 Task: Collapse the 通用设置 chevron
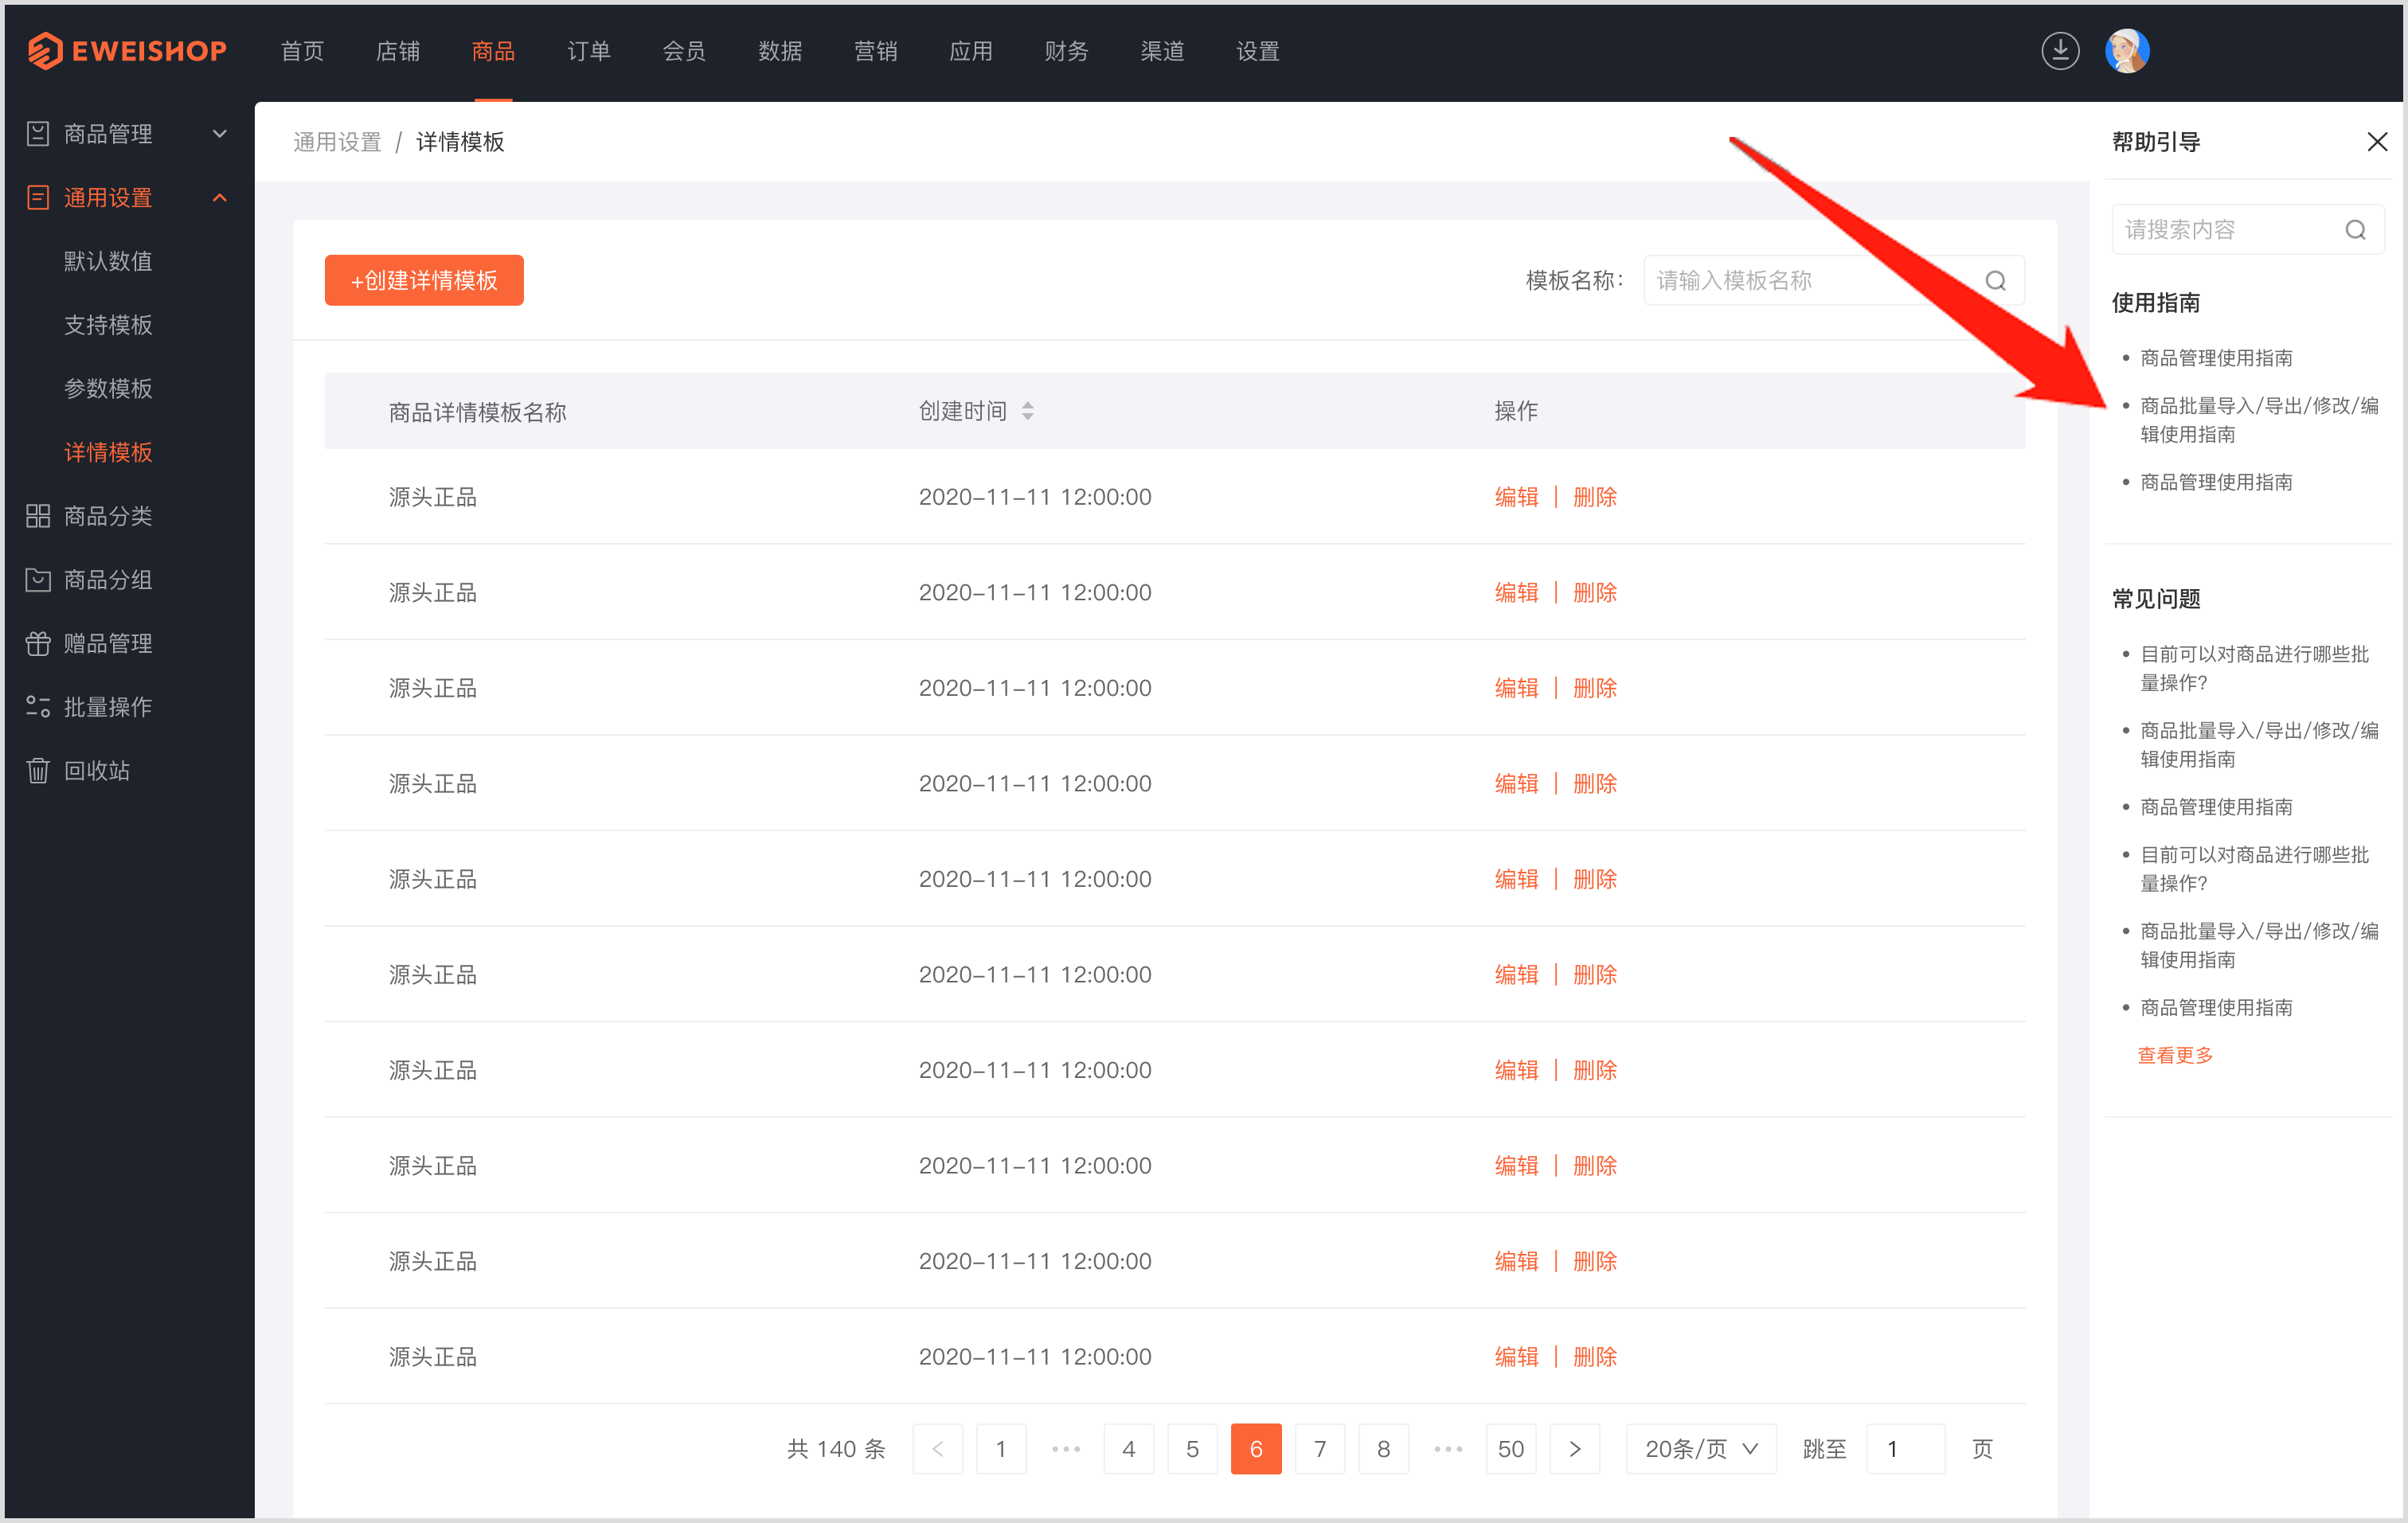(x=220, y=198)
